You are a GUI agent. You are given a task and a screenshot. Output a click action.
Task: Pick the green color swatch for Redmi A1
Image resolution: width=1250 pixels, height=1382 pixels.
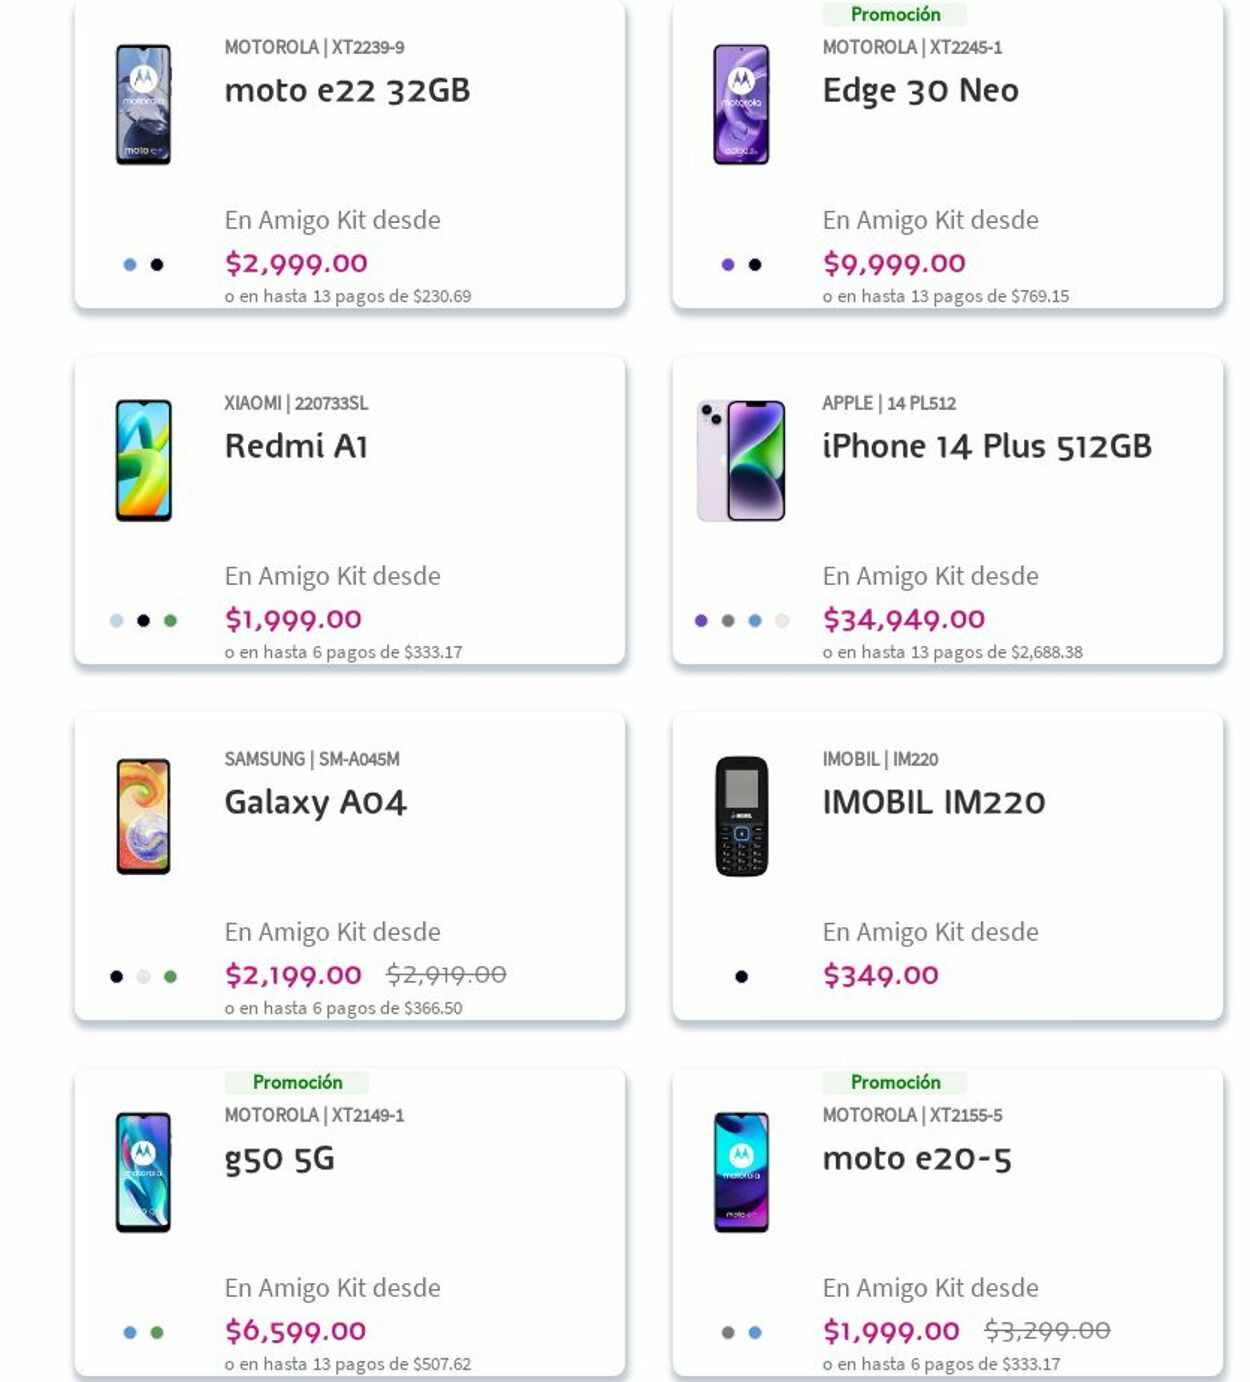(169, 619)
